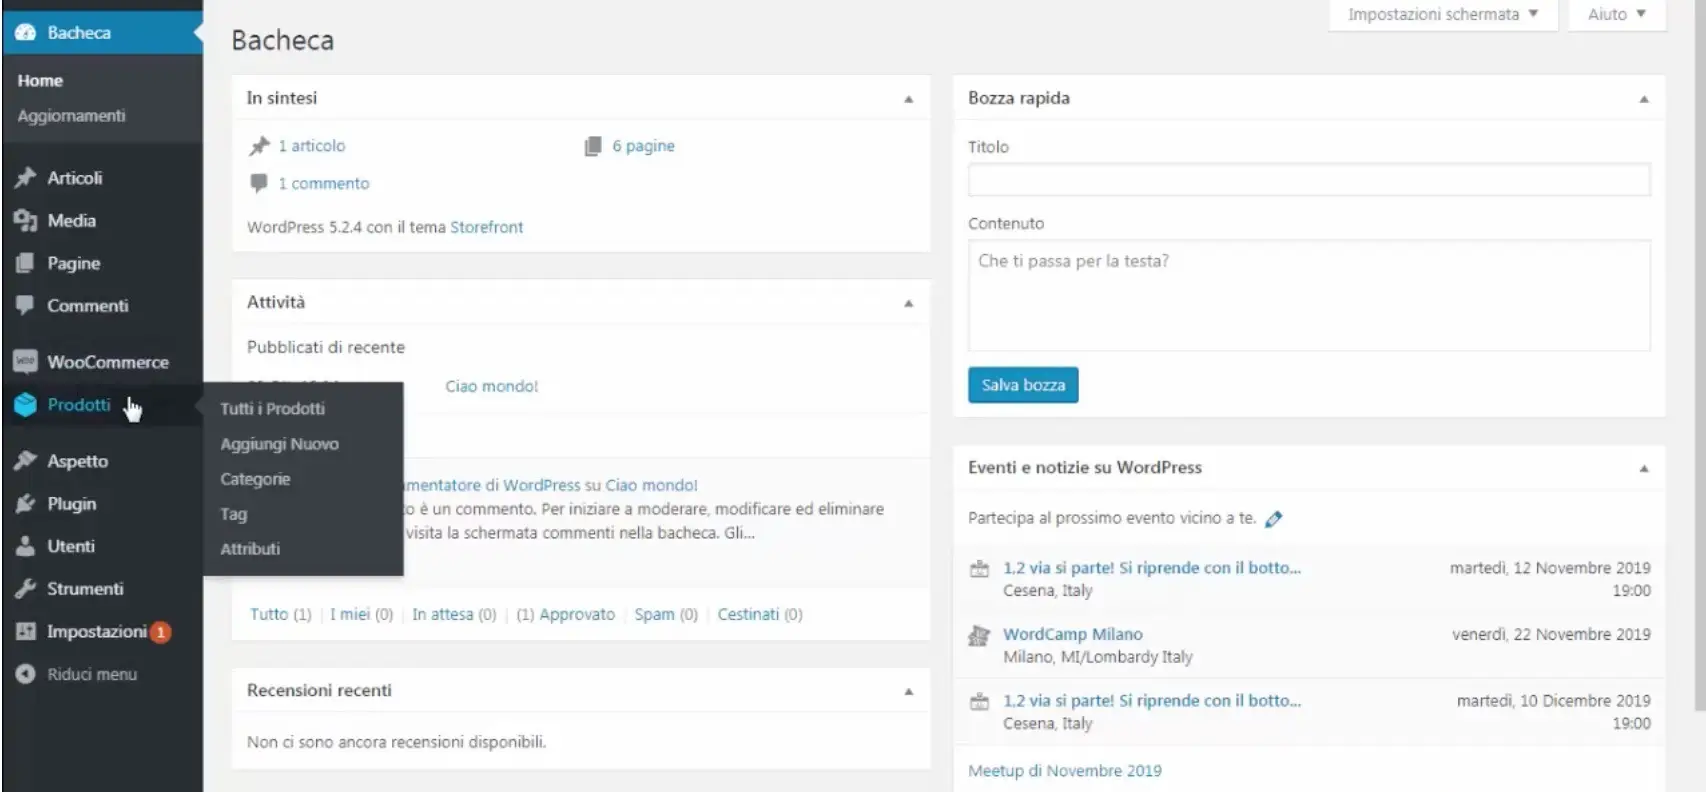Collapse the Bozza rapida panel
Viewport: 1706px width, 792px height.
[x=1643, y=99]
